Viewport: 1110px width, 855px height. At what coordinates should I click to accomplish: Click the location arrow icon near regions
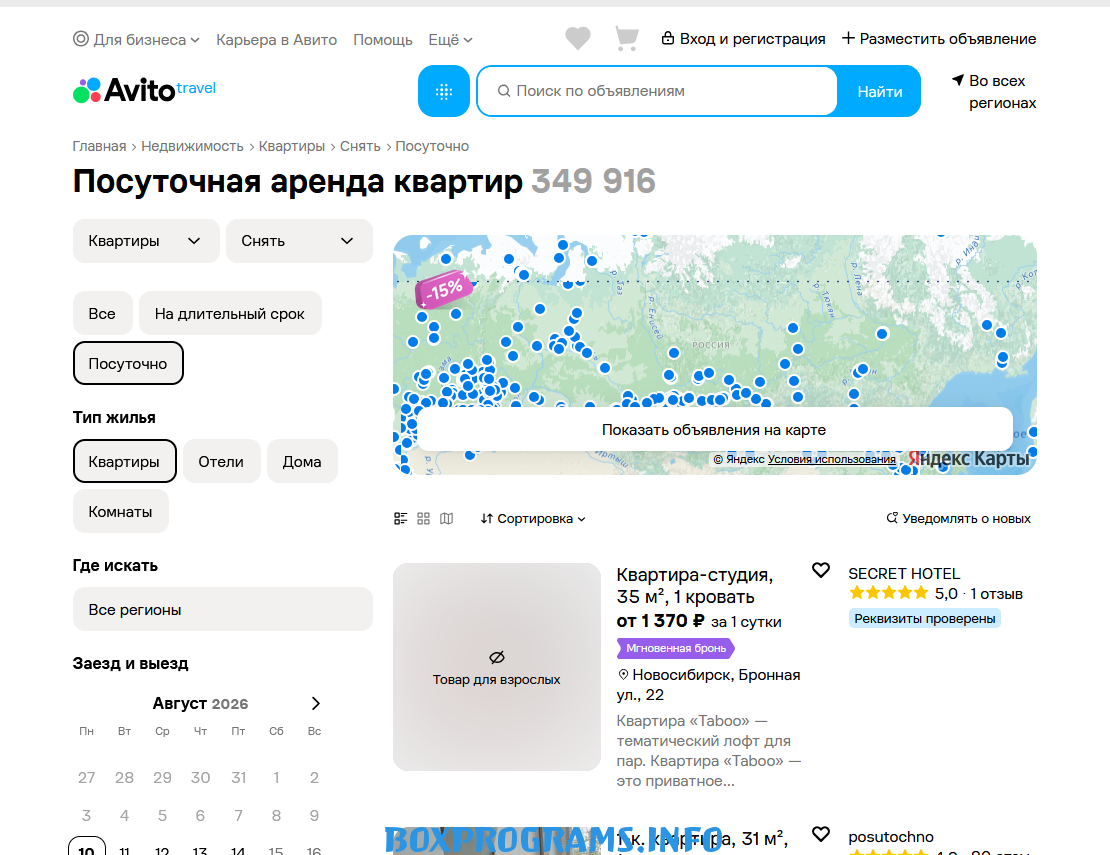pyautogui.click(x=958, y=80)
